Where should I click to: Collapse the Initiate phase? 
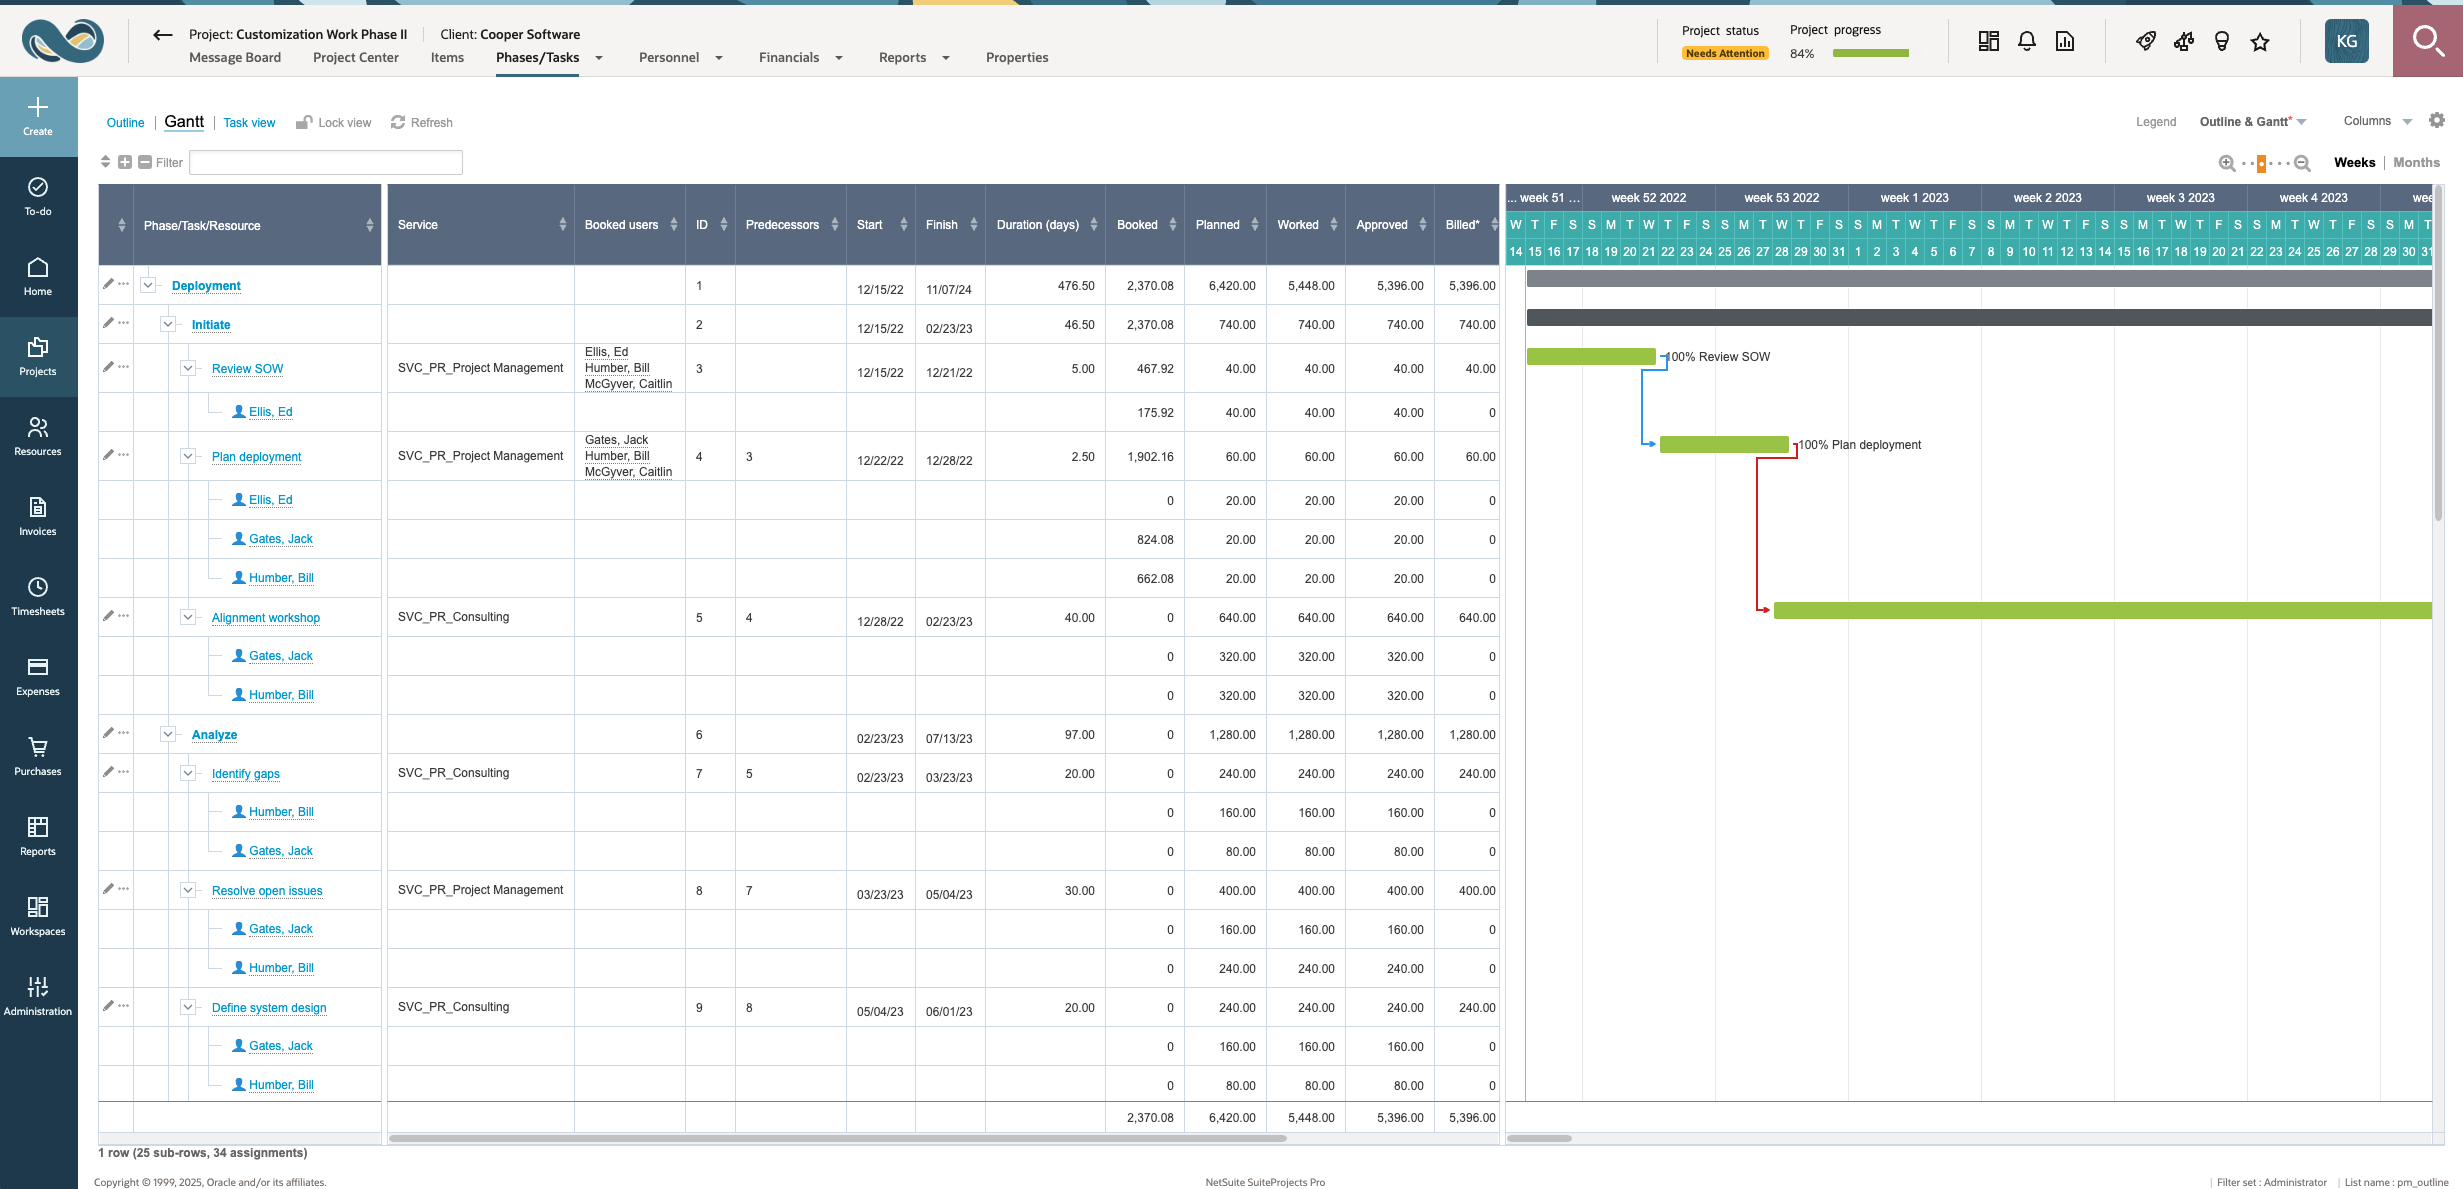pyautogui.click(x=168, y=324)
